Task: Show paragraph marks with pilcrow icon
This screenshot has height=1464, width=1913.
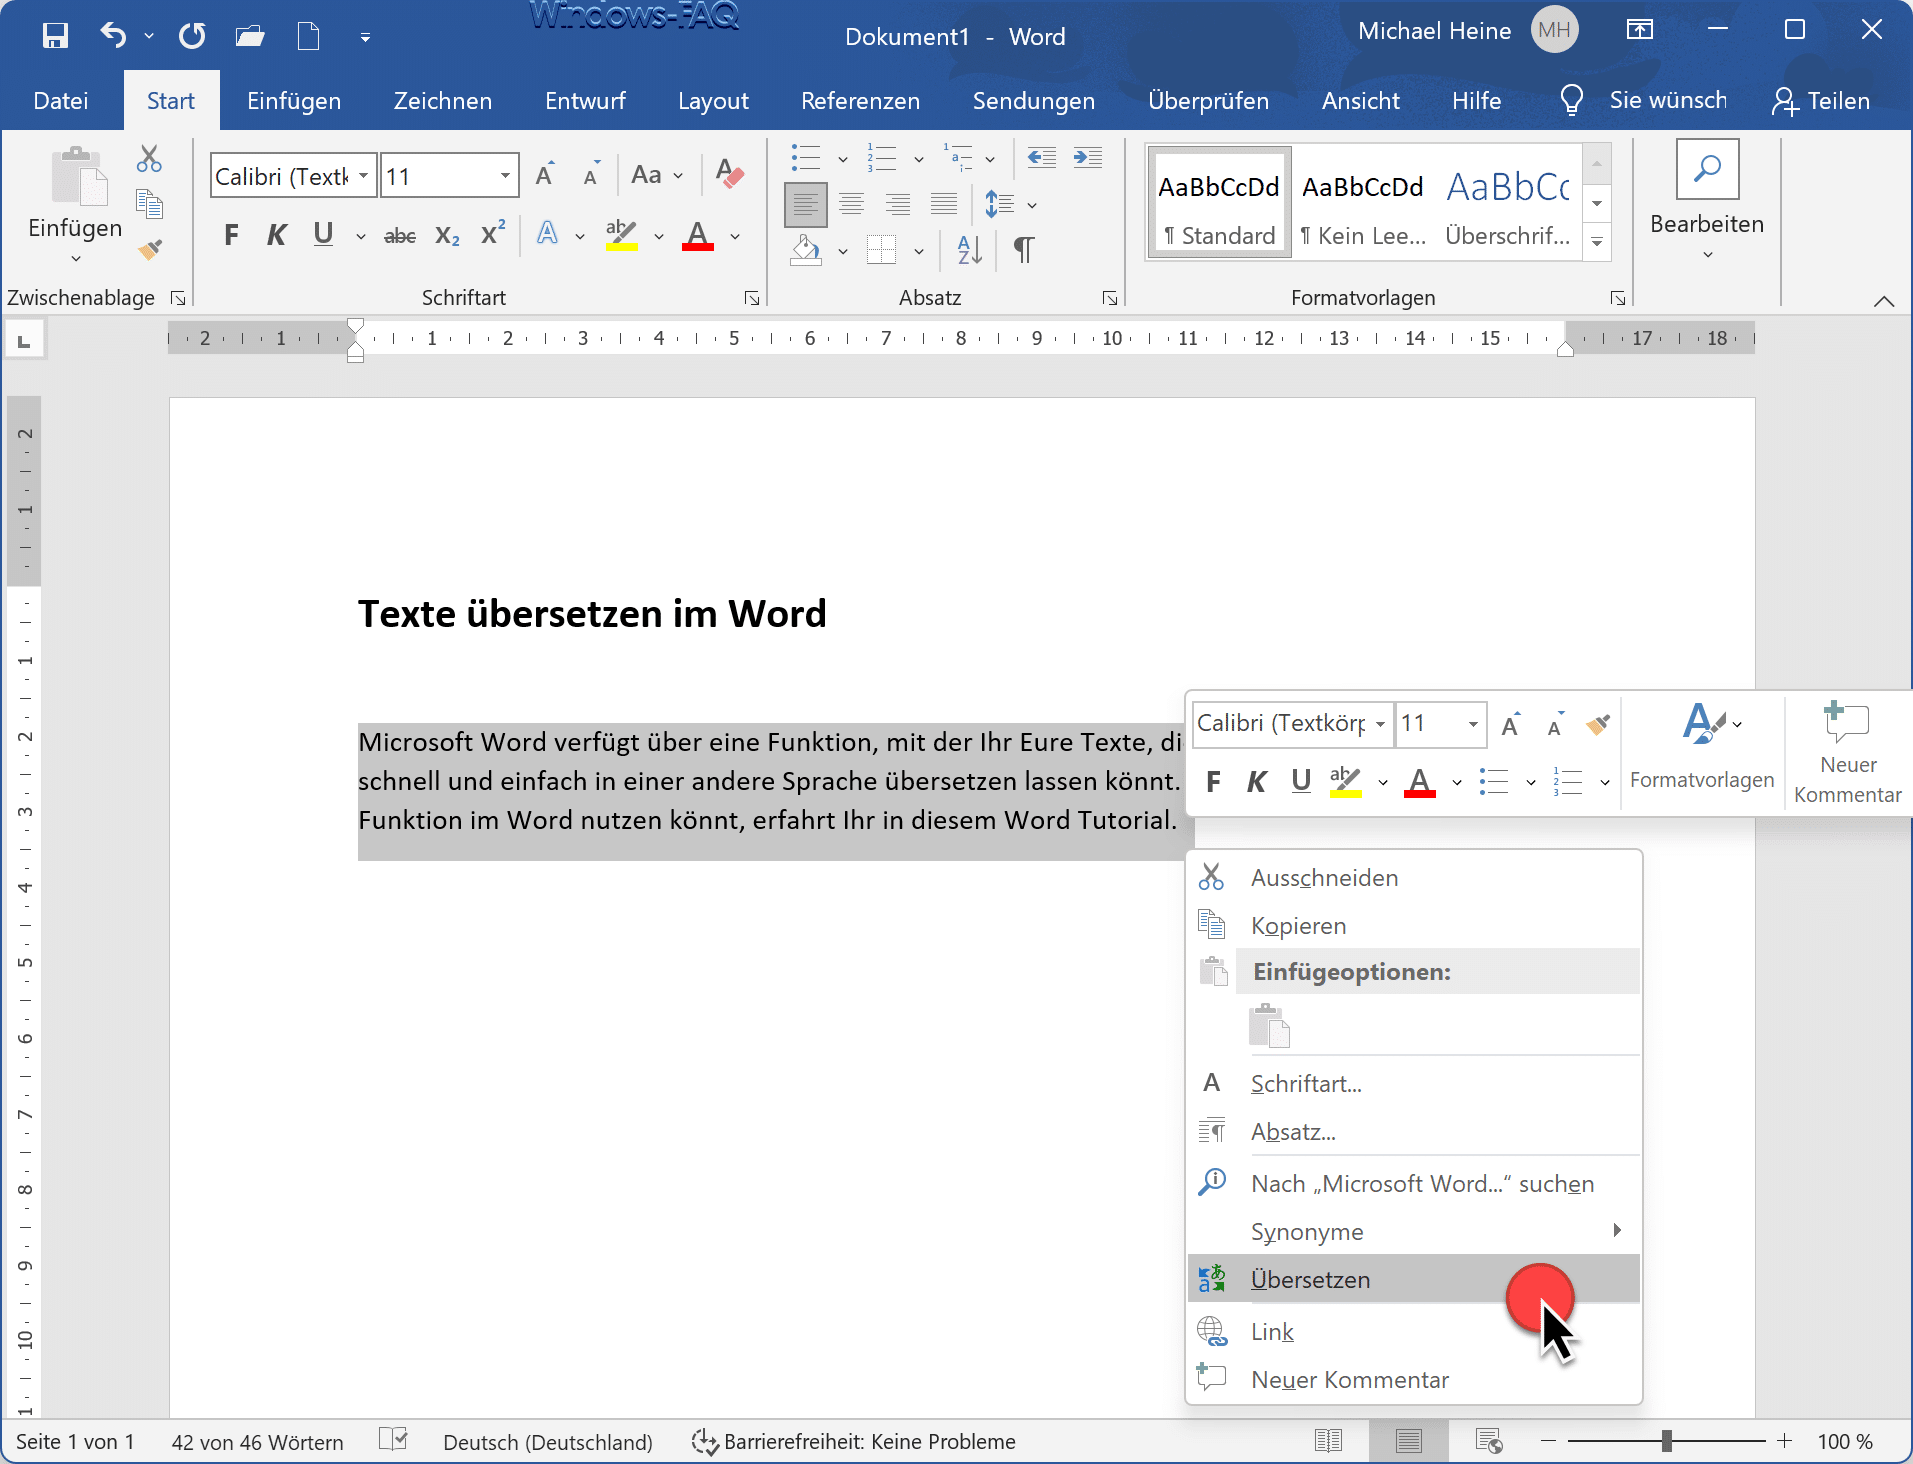Action: click(1023, 249)
